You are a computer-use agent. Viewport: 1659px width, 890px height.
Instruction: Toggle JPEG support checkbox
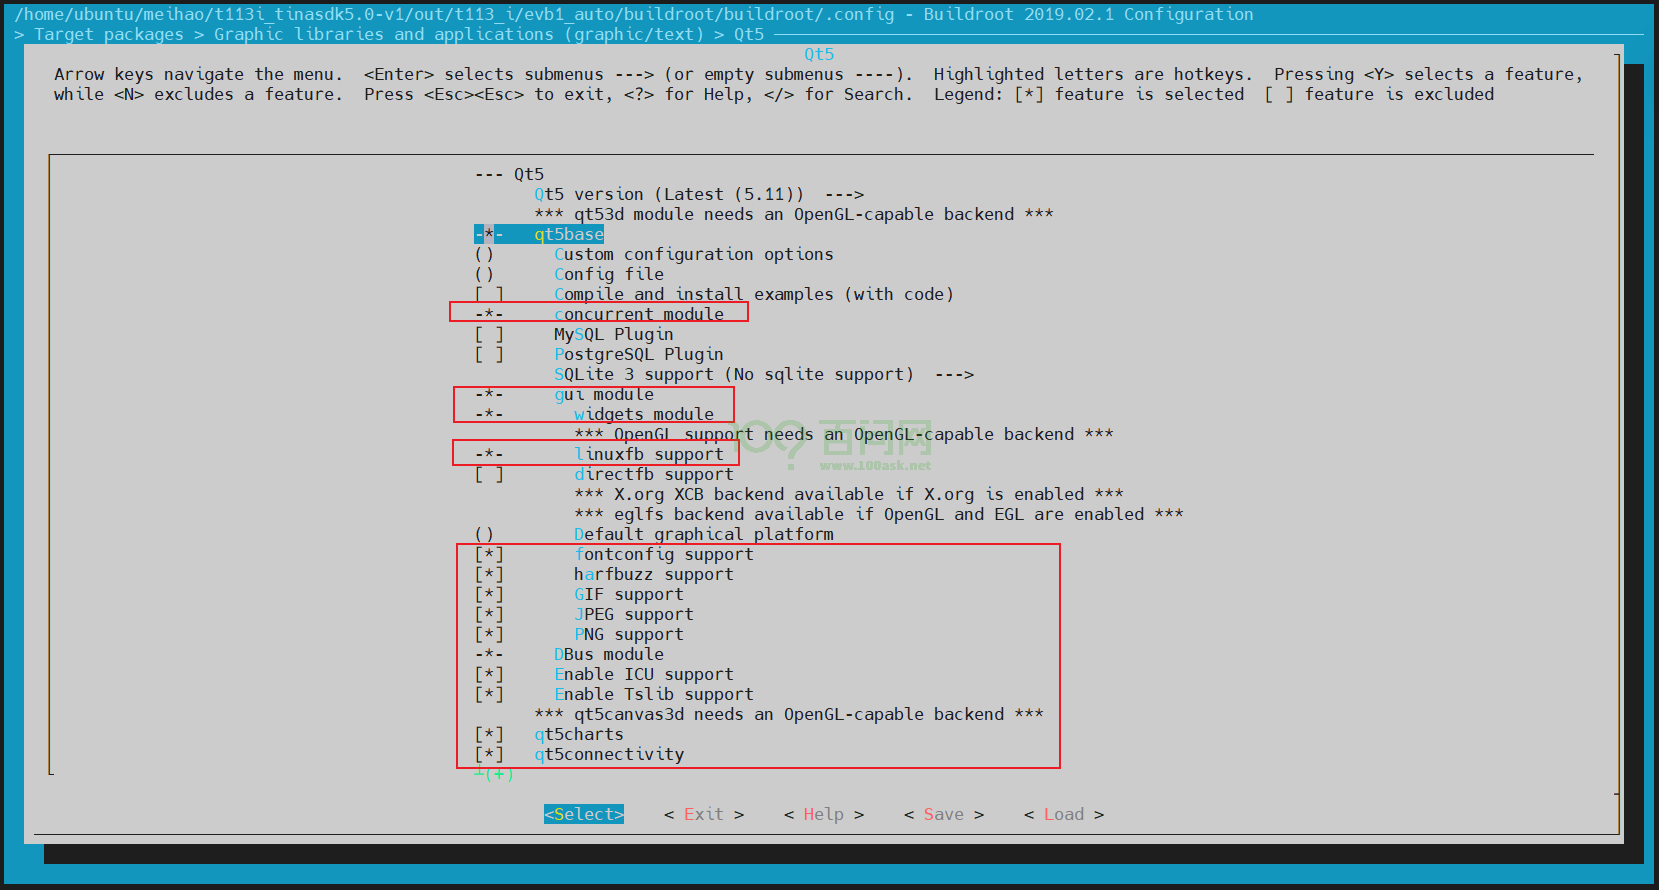tap(489, 614)
